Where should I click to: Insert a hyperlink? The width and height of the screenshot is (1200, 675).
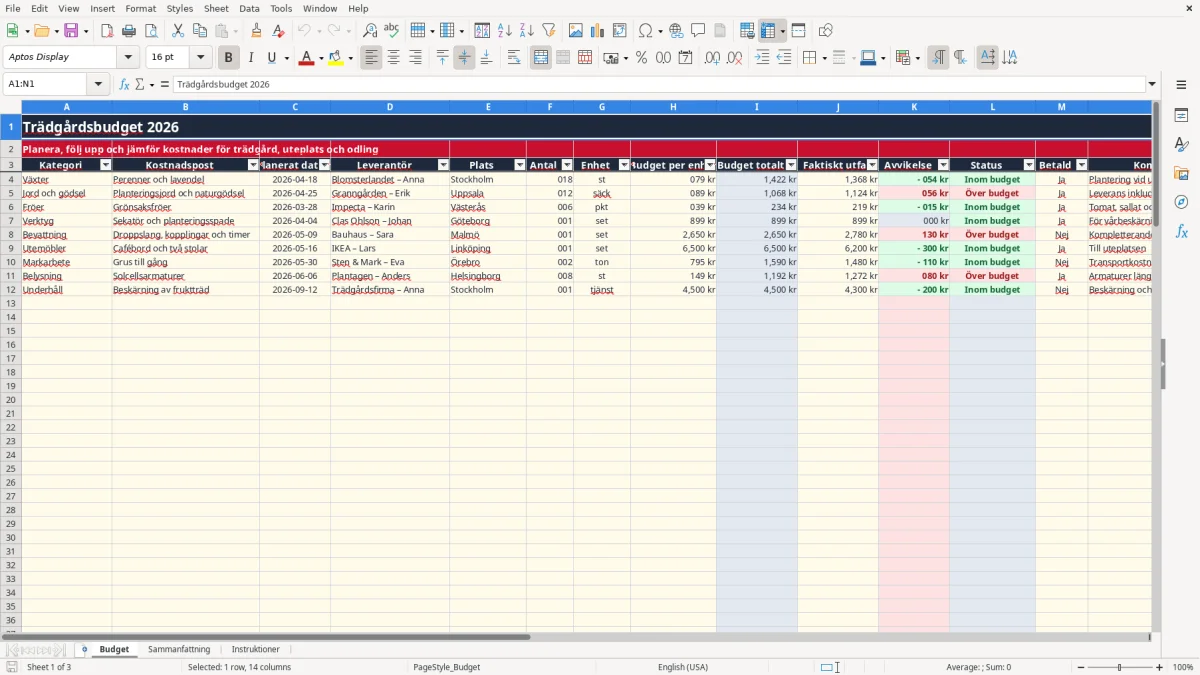pos(676,31)
